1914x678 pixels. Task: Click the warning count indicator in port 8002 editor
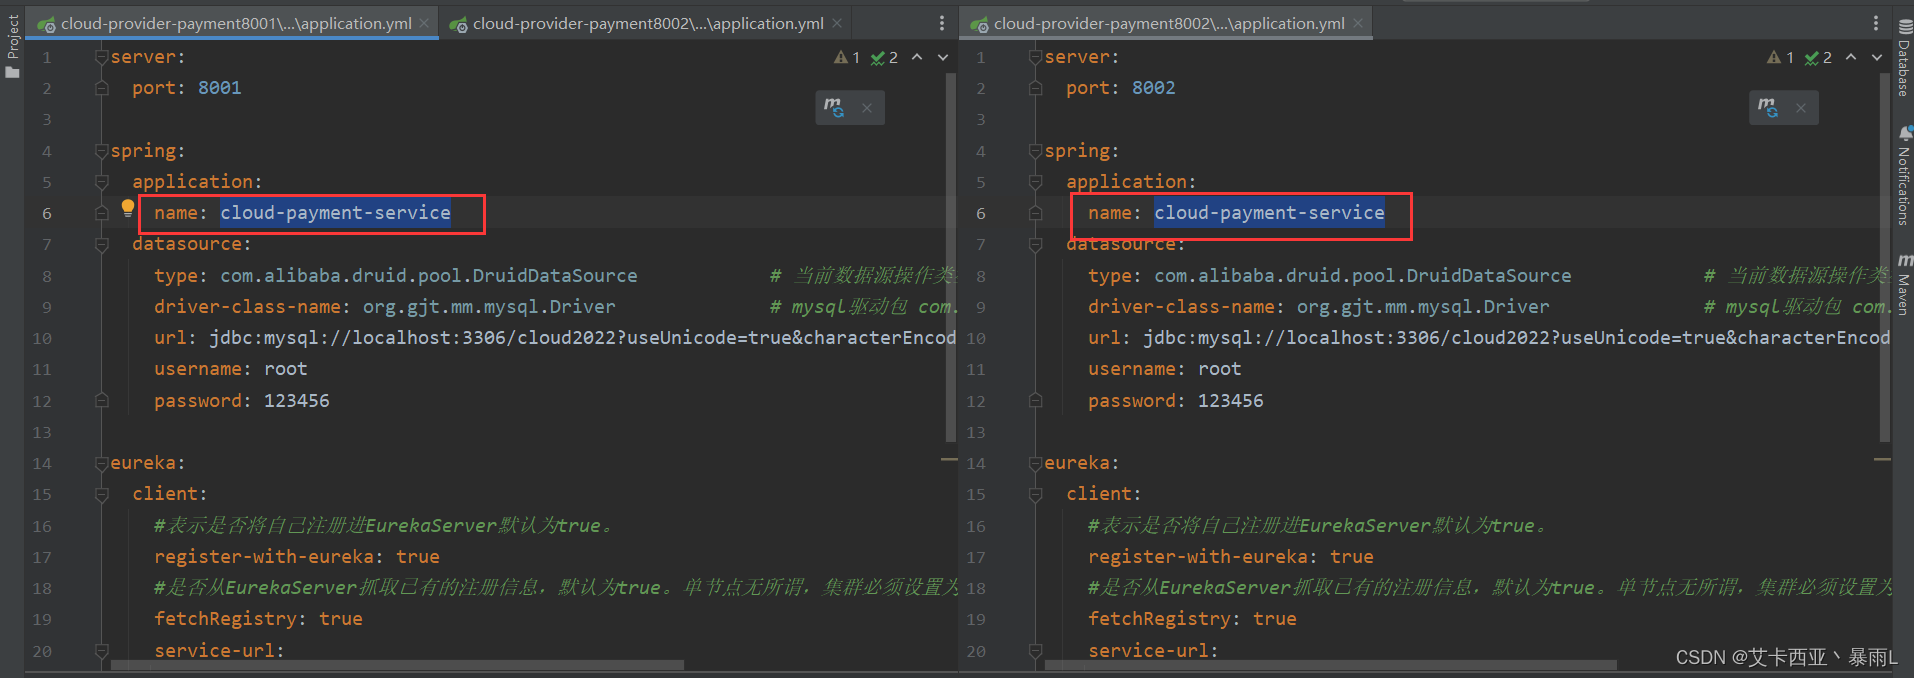point(1781,58)
